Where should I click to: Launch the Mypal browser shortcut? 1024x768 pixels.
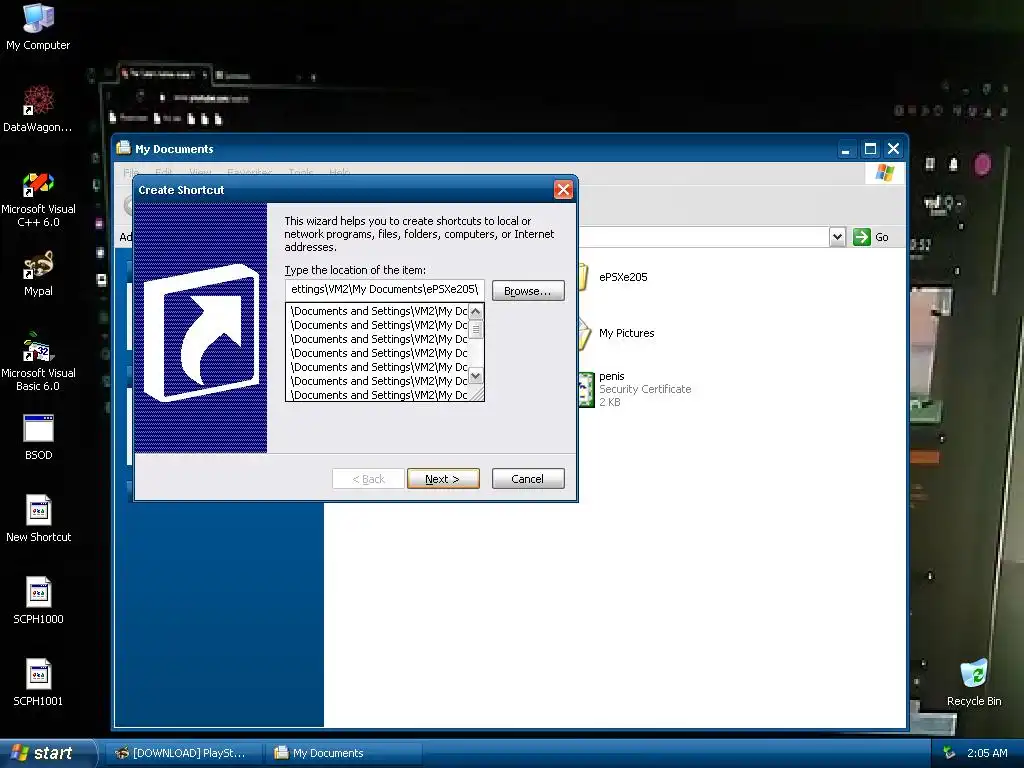coord(38,274)
